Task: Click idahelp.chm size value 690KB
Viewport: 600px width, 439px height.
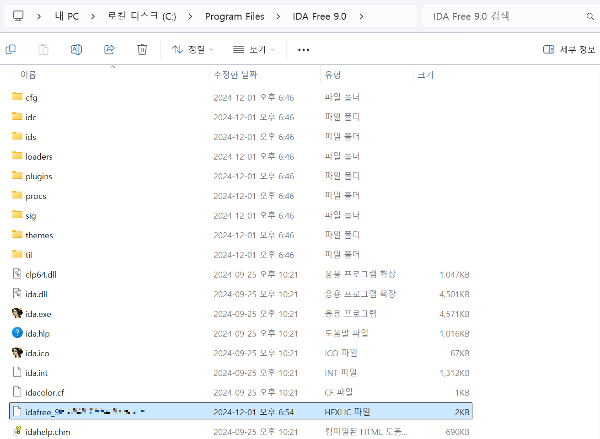Action: pyautogui.click(x=457, y=432)
